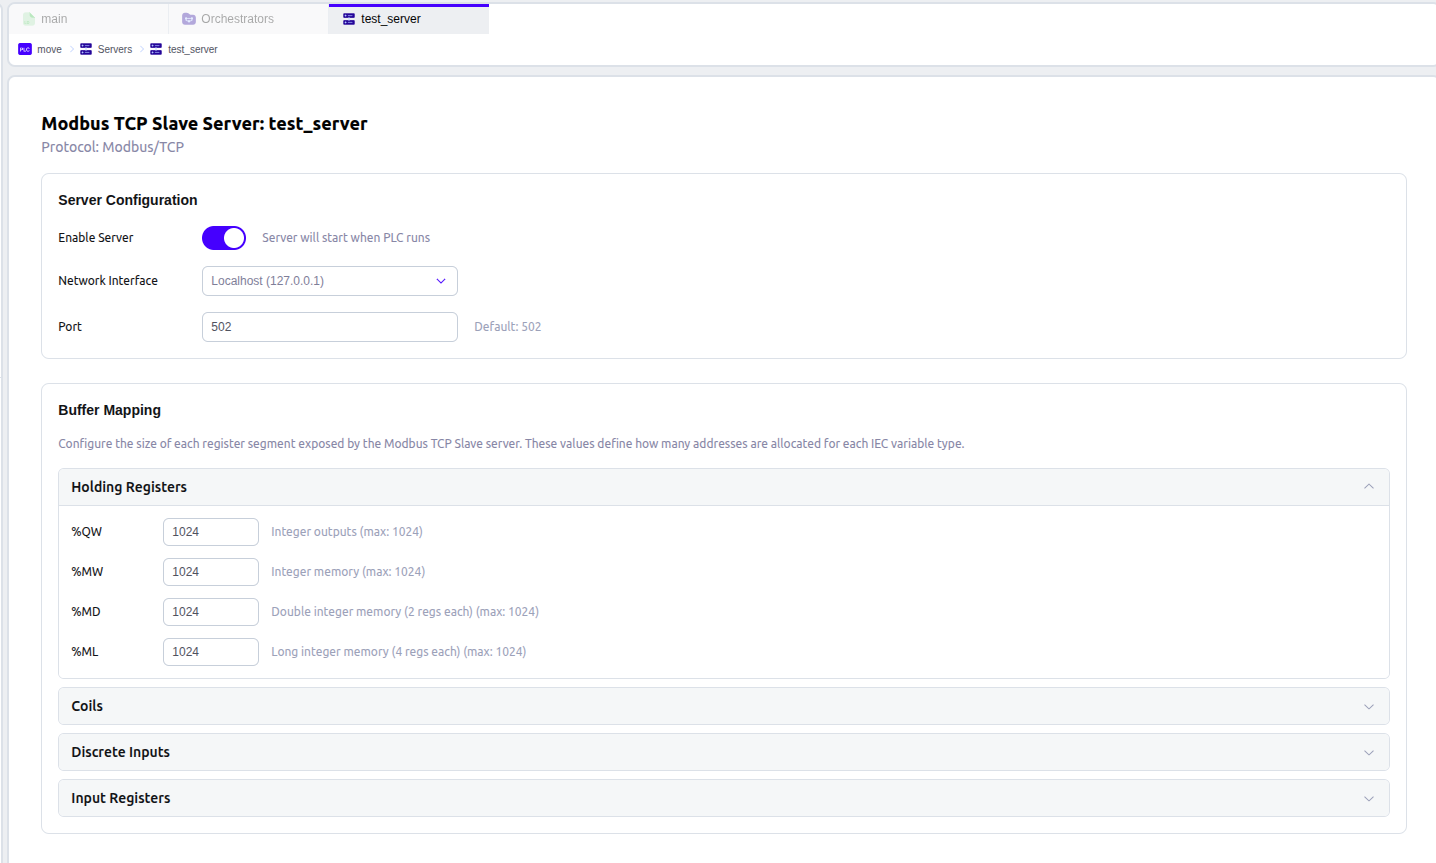This screenshot has width=1436, height=863.
Task: Edit the %MW register size field
Action: pyautogui.click(x=211, y=572)
